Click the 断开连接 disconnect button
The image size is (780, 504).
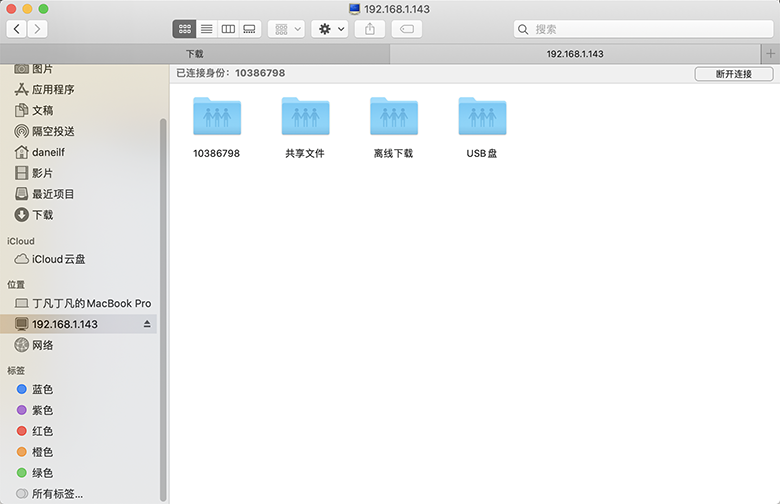point(733,74)
